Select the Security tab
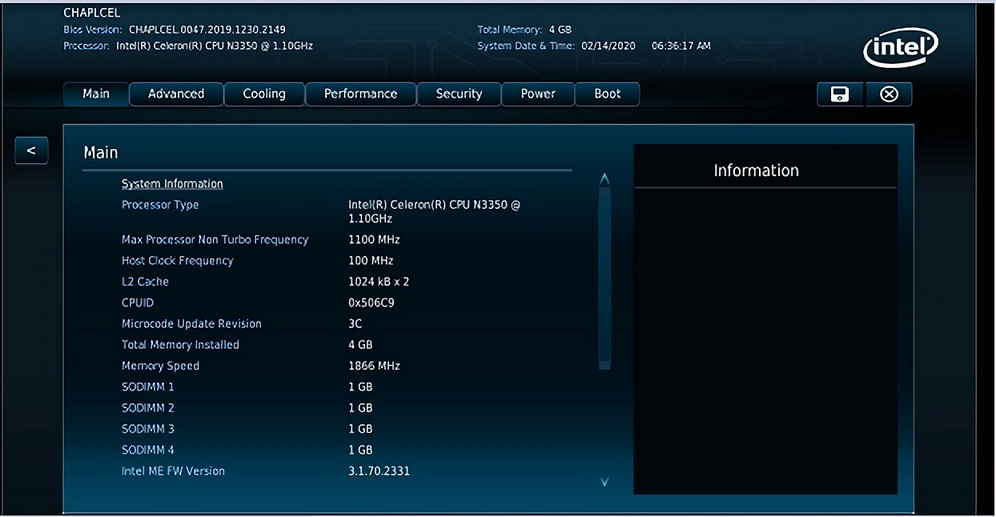The width and height of the screenshot is (996, 517). [x=459, y=94]
